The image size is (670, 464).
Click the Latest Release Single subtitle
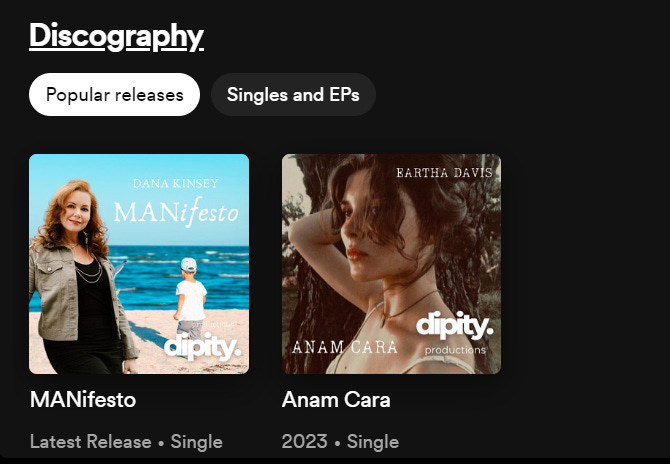(126, 442)
